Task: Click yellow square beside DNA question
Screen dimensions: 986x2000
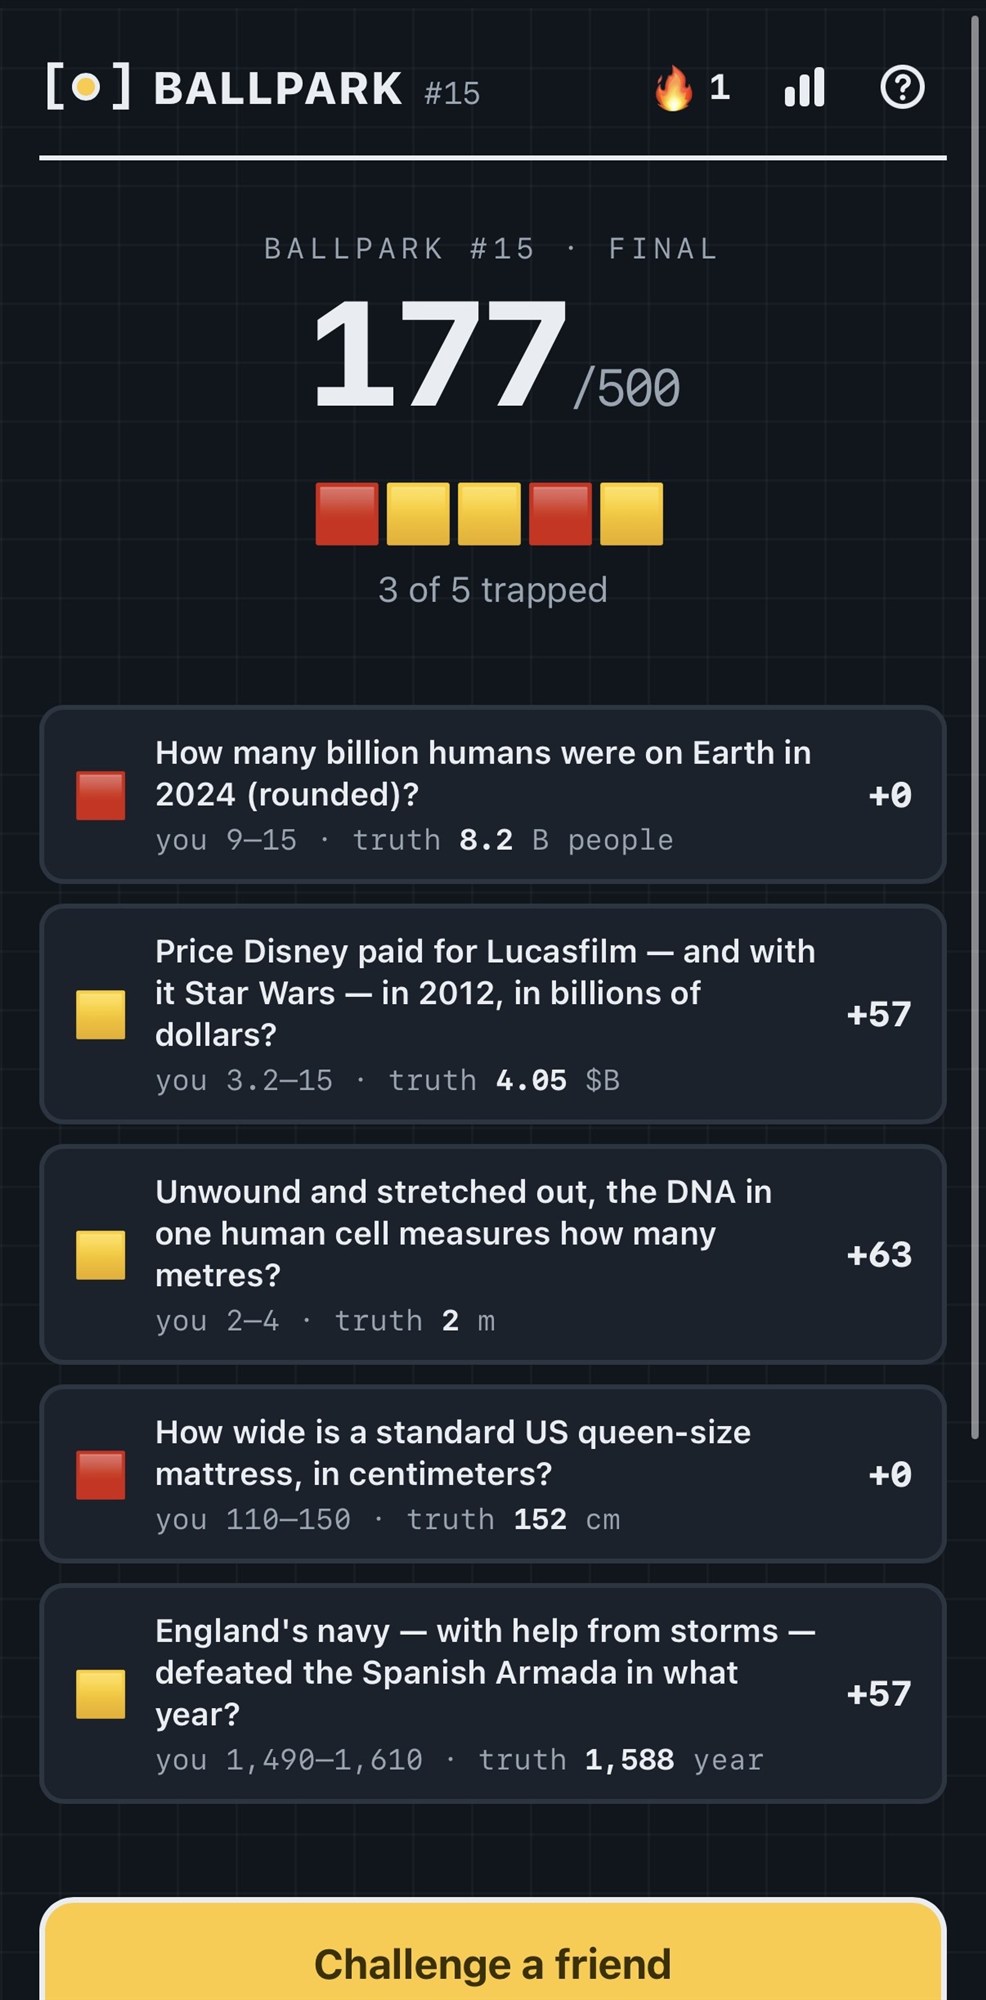Action: click(x=101, y=1255)
